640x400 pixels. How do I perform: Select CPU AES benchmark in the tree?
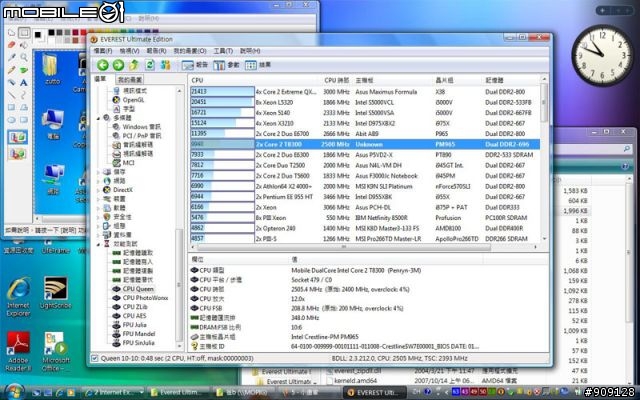pyautogui.click(x=134, y=316)
